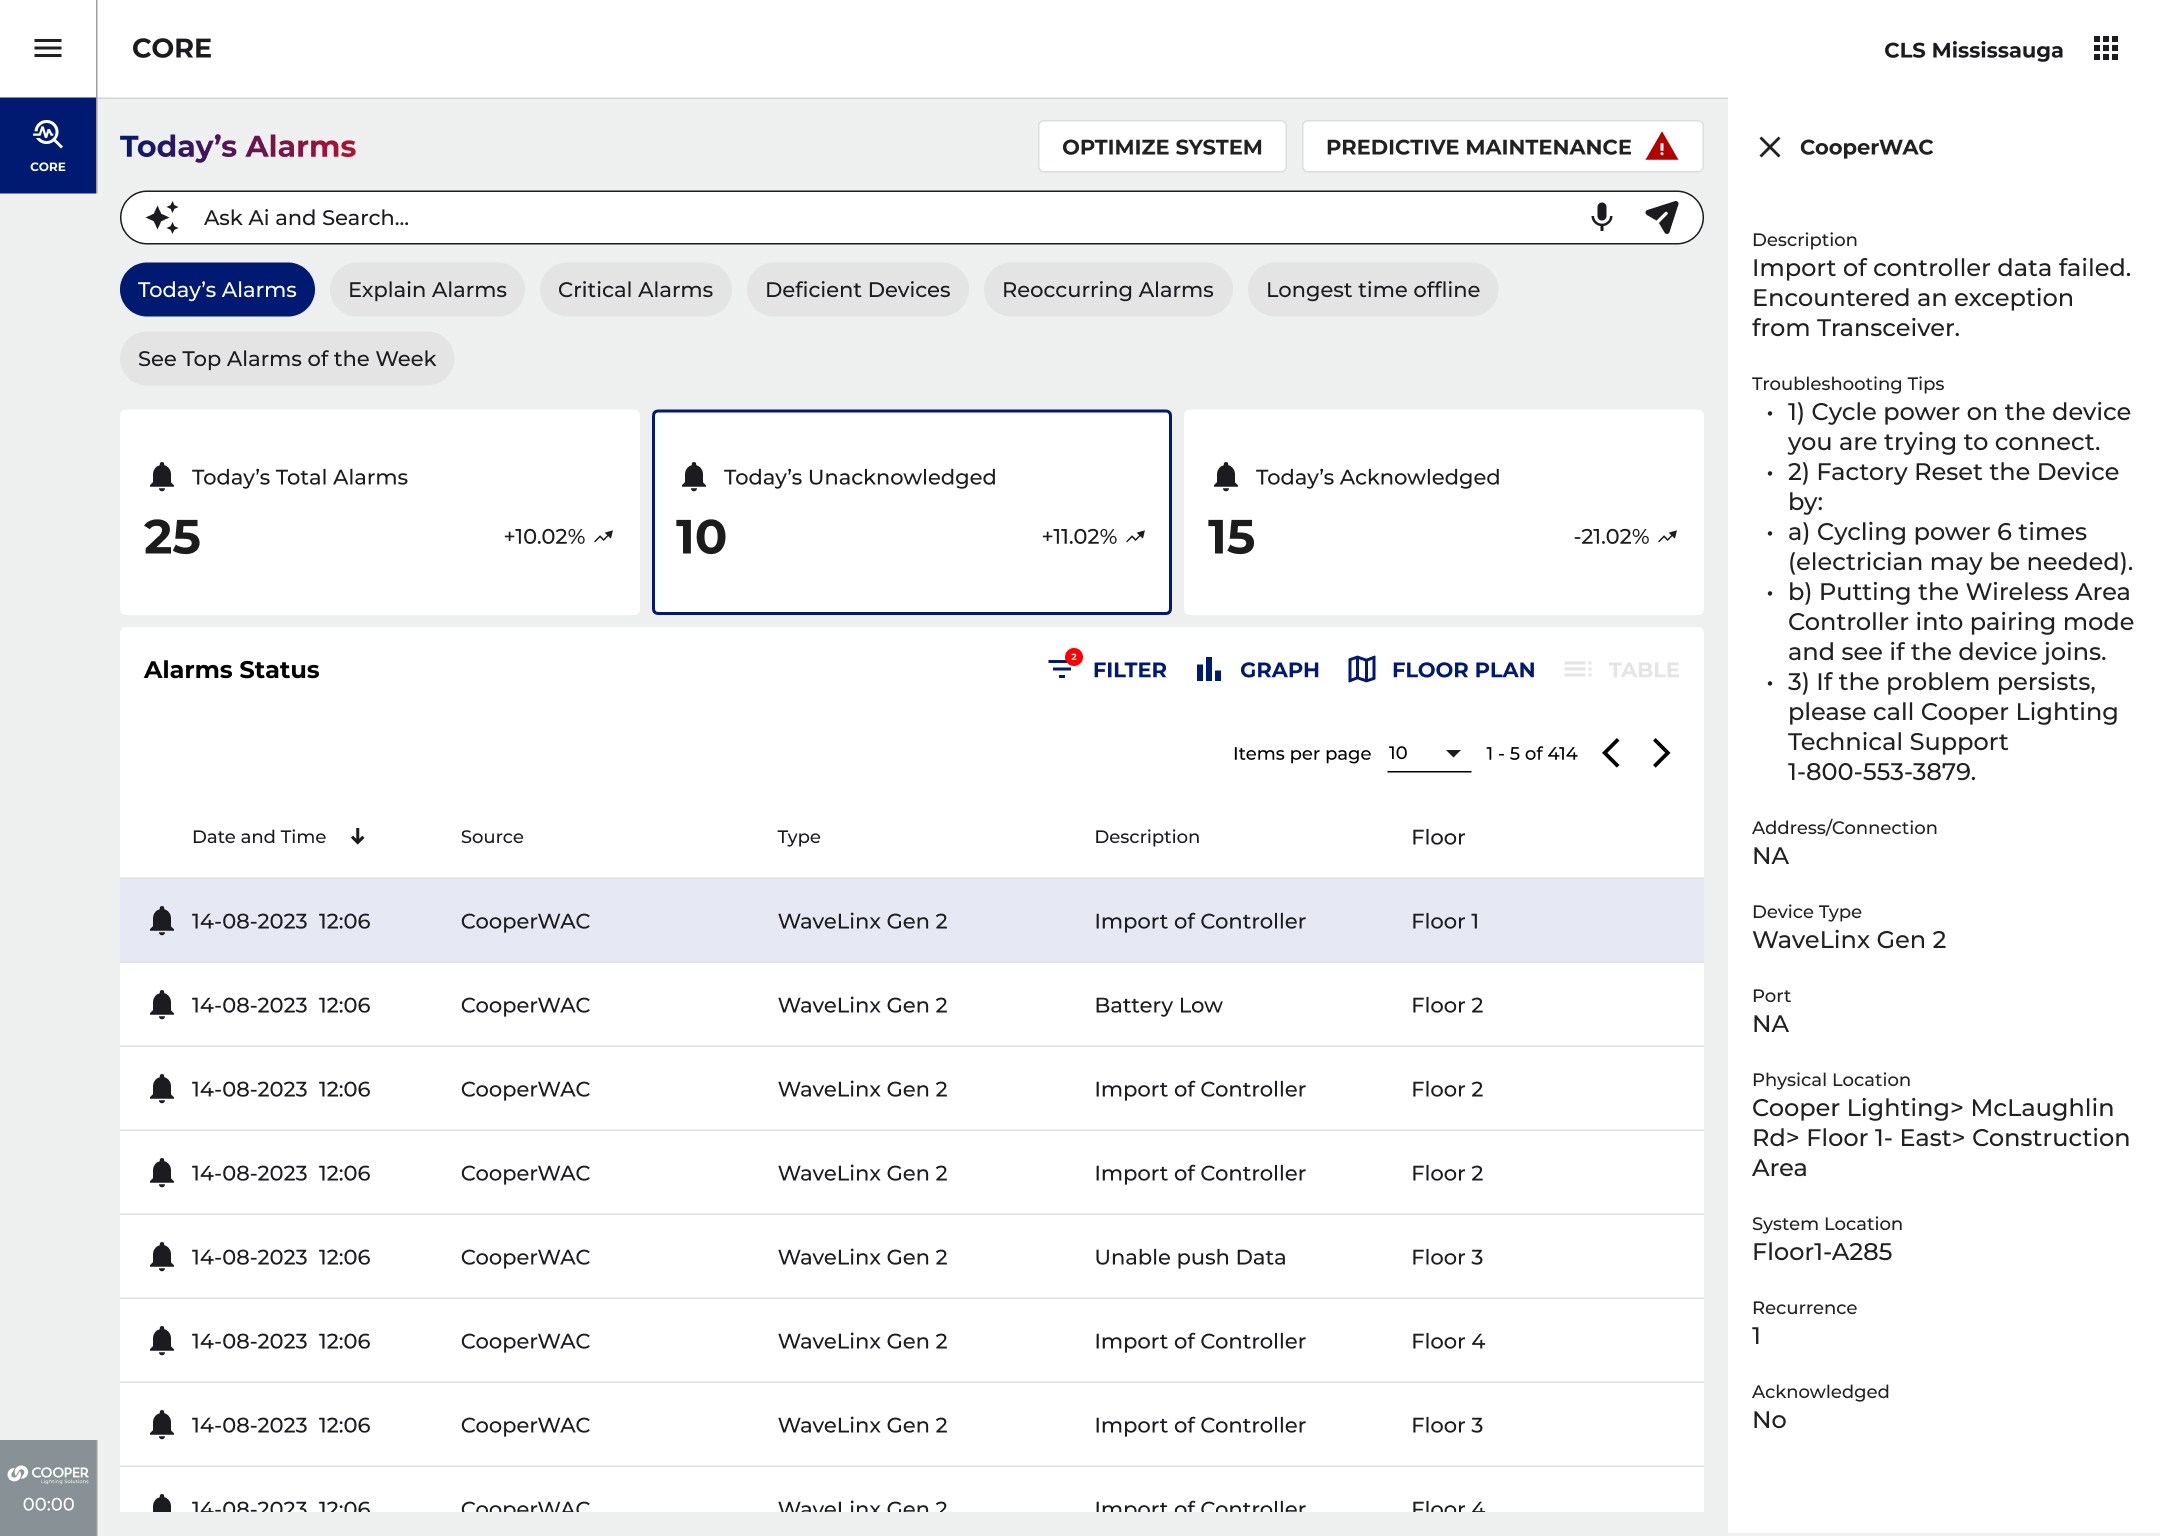Click bell icon of Unable push Data row
2160x1536 pixels.
162,1256
